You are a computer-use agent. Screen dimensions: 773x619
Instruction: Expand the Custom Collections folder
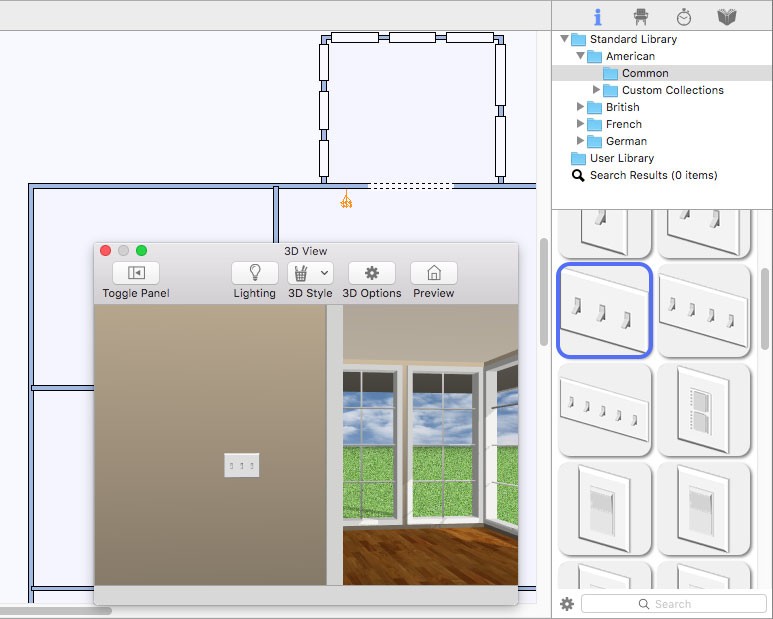[596, 90]
